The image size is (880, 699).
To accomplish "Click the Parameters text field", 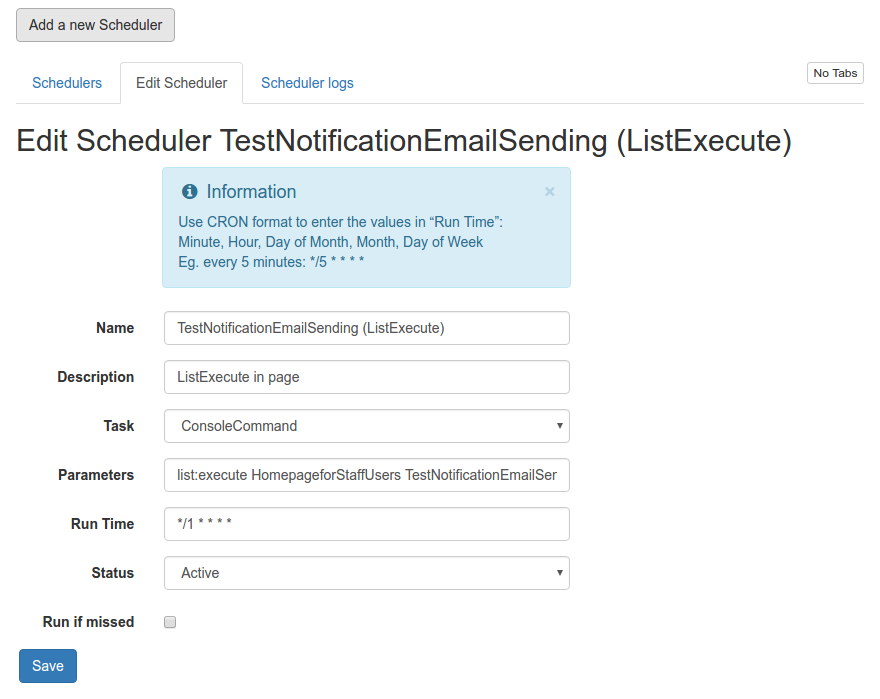I will (x=366, y=475).
